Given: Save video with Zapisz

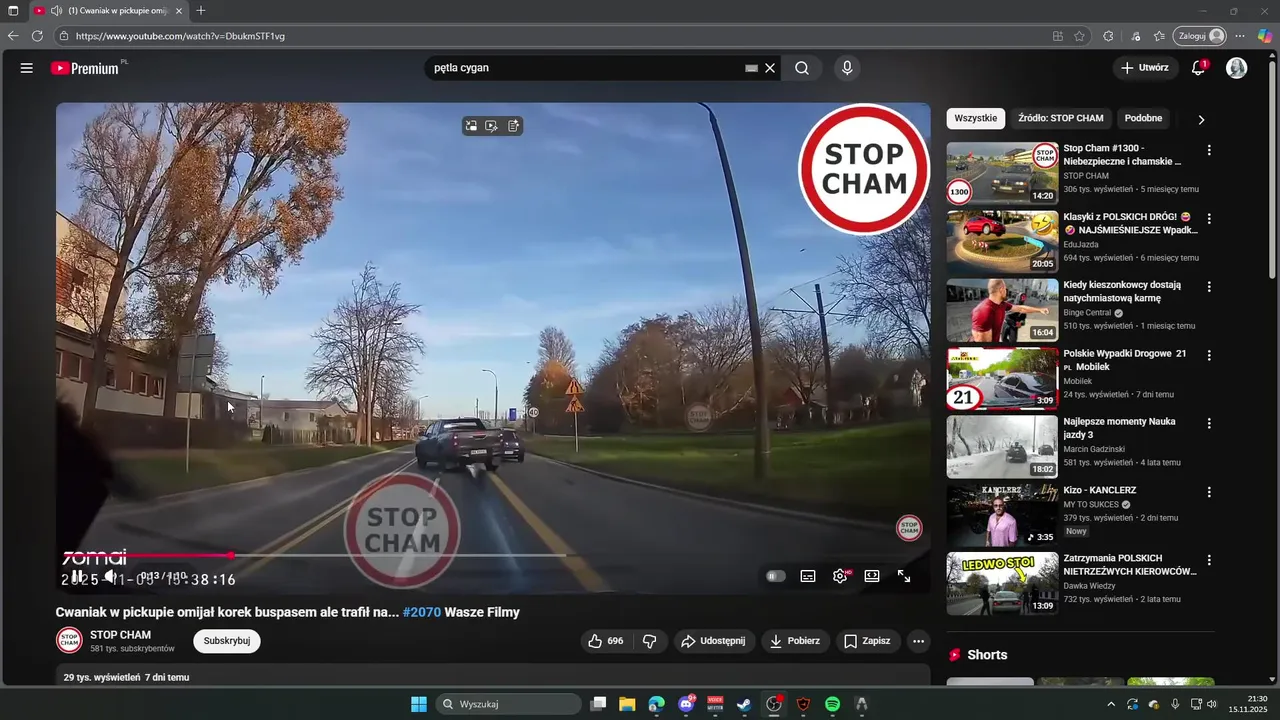Looking at the screenshot, I should pos(867,641).
